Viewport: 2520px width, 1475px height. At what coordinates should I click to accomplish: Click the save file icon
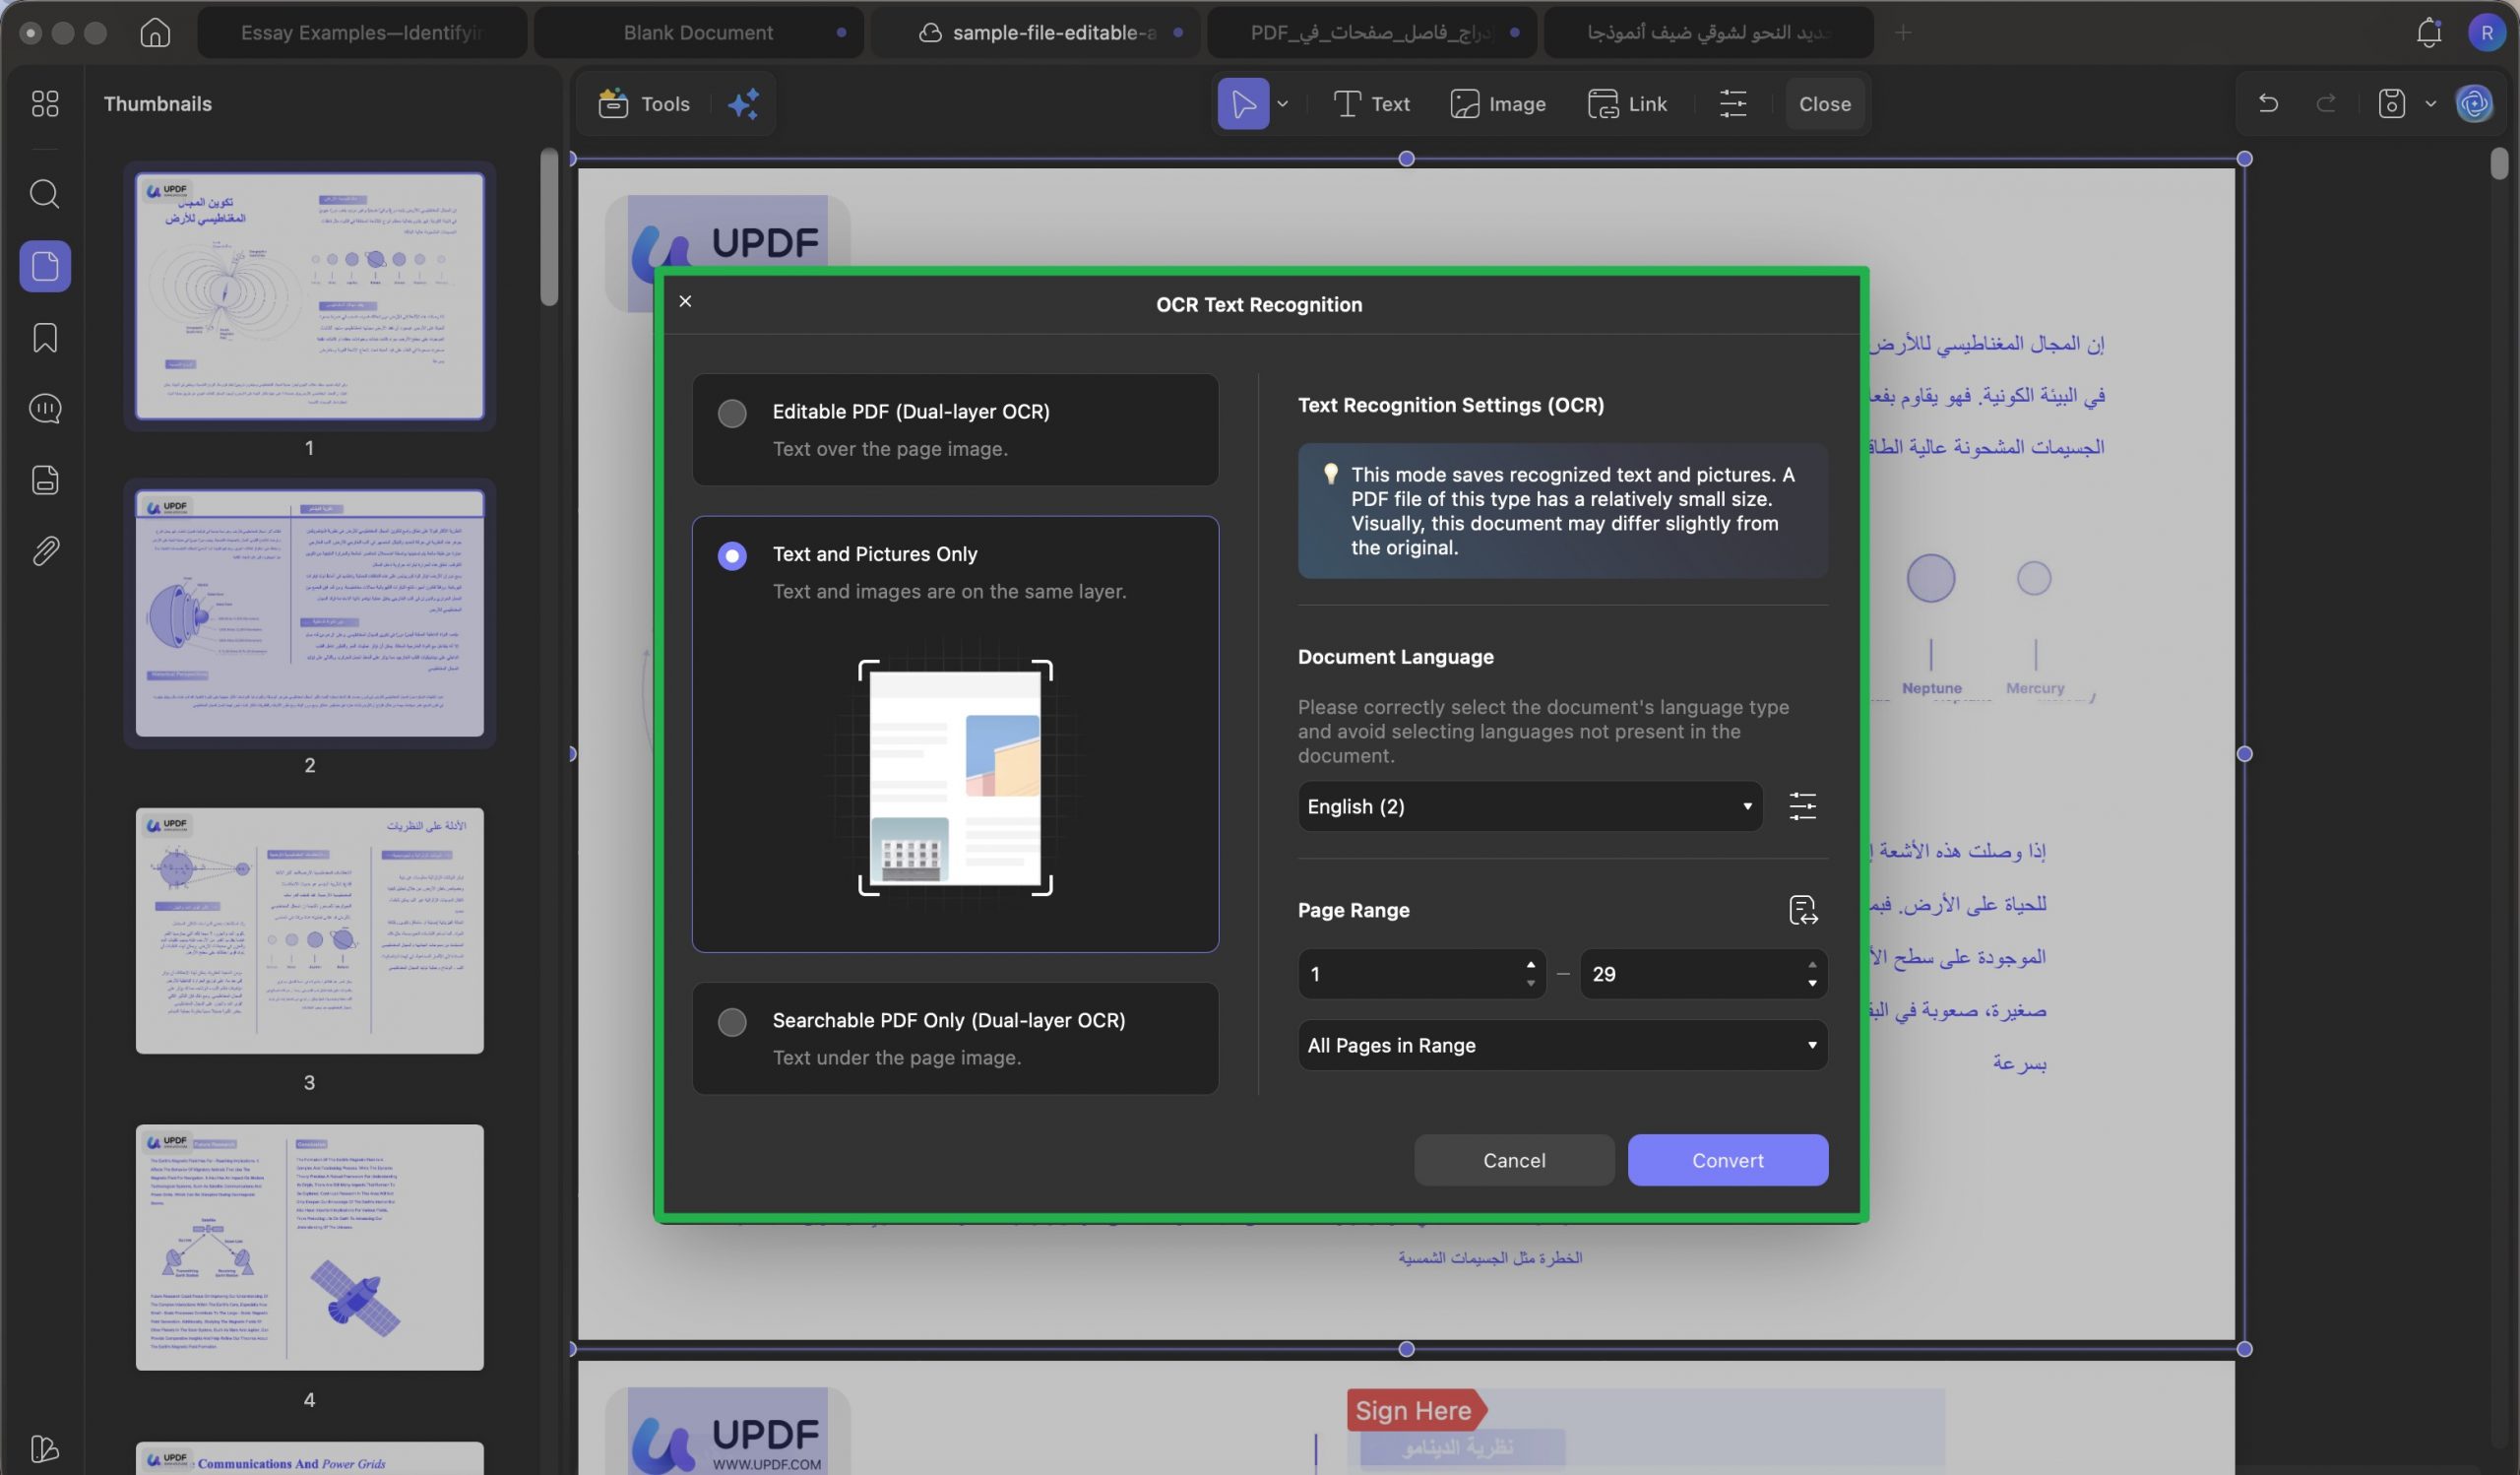pyautogui.click(x=2391, y=104)
